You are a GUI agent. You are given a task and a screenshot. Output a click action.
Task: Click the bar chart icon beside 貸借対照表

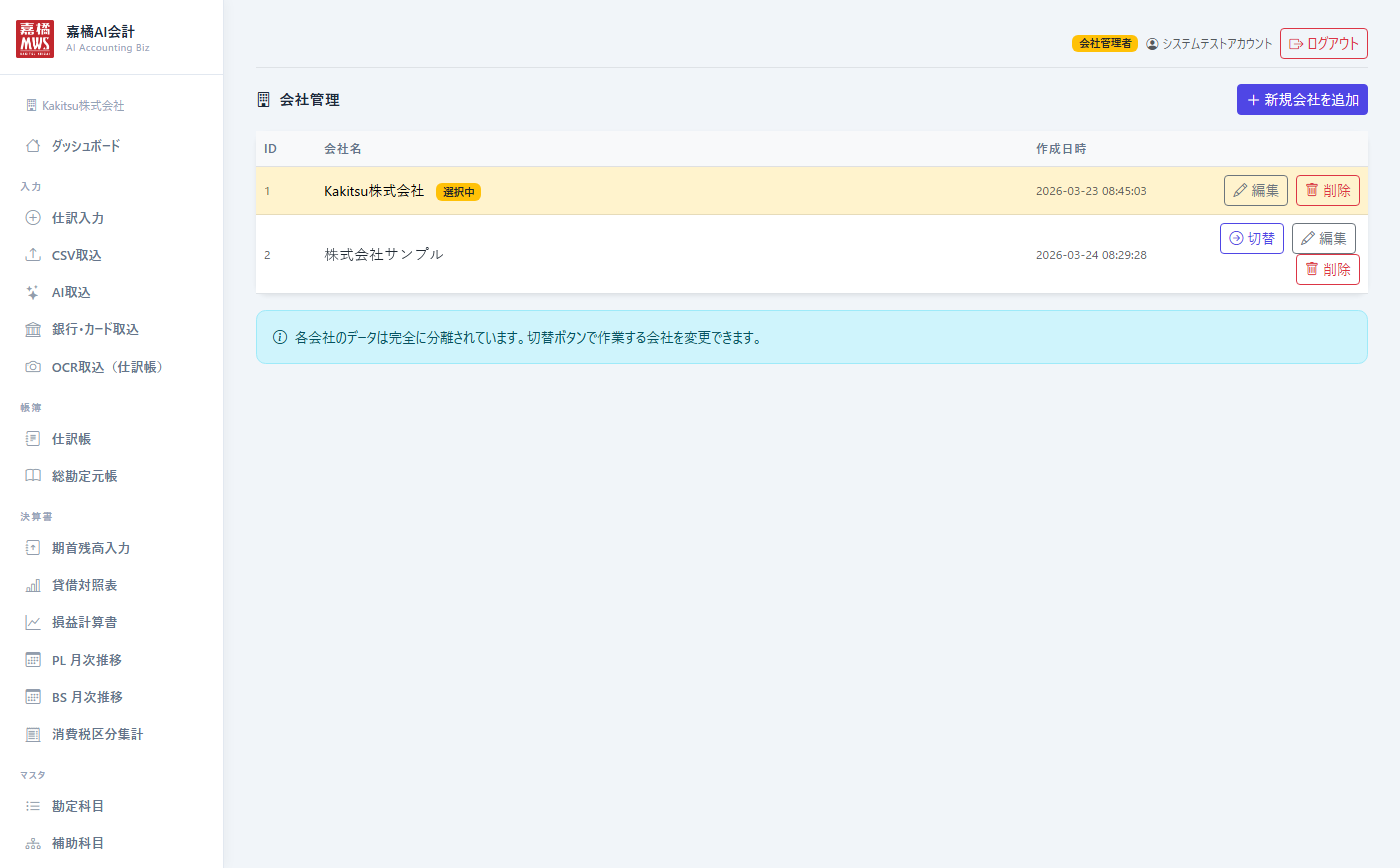(32, 585)
